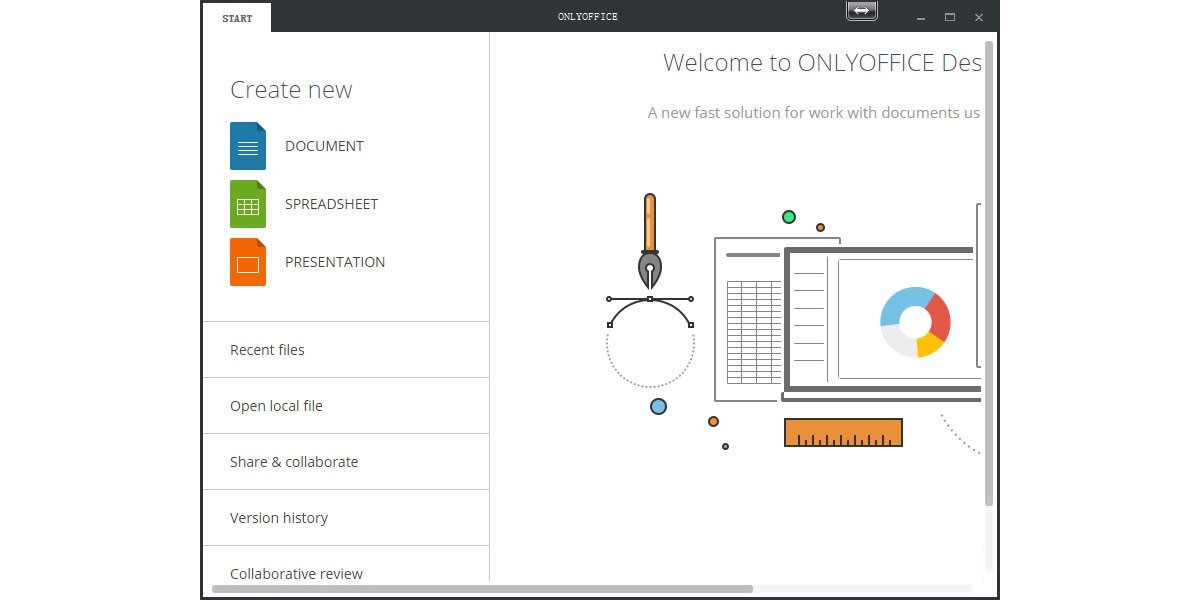1200x600 pixels.
Task: Open the ONLYOFFICE title bar logo area
Action: pyautogui.click(x=588, y=16)
